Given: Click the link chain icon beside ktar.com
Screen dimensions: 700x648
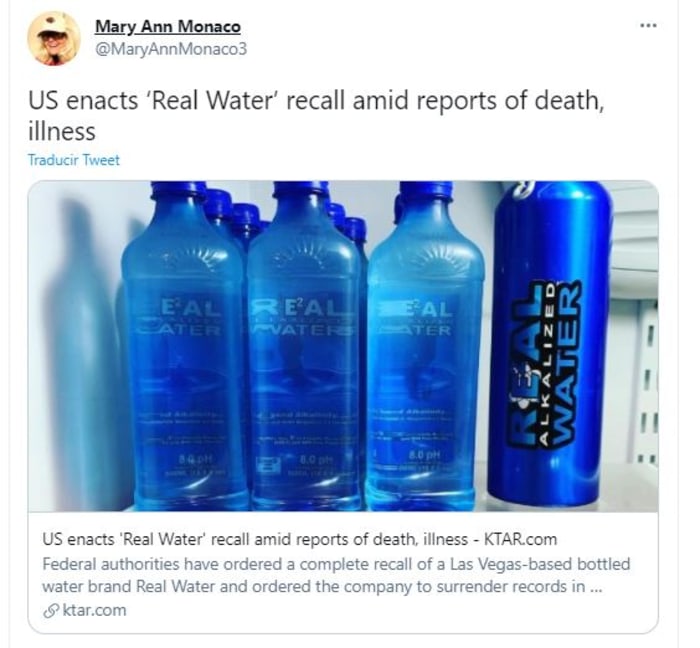Looking at the screenshot, I should coord(51,611).
